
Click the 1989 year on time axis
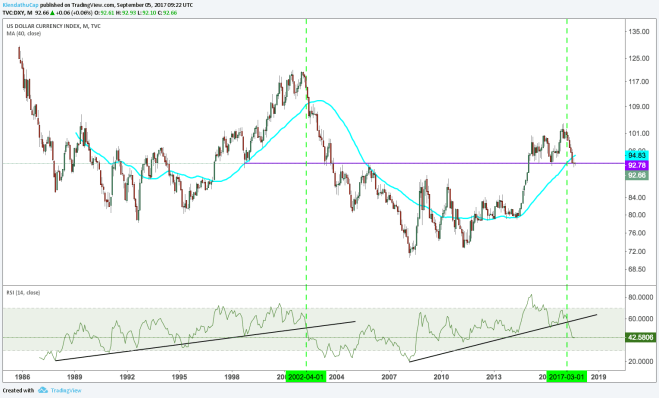(x=75, y=377)
